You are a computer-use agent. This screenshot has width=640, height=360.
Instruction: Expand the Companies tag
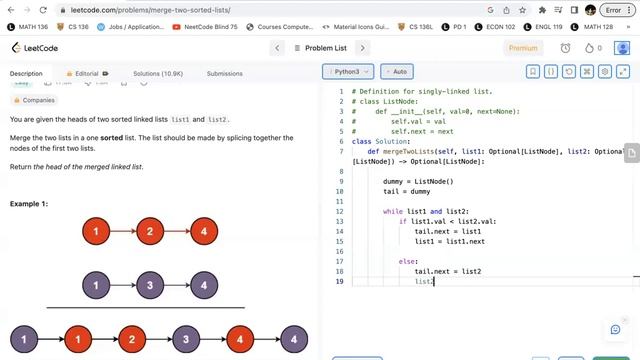[x=34, y=100]
